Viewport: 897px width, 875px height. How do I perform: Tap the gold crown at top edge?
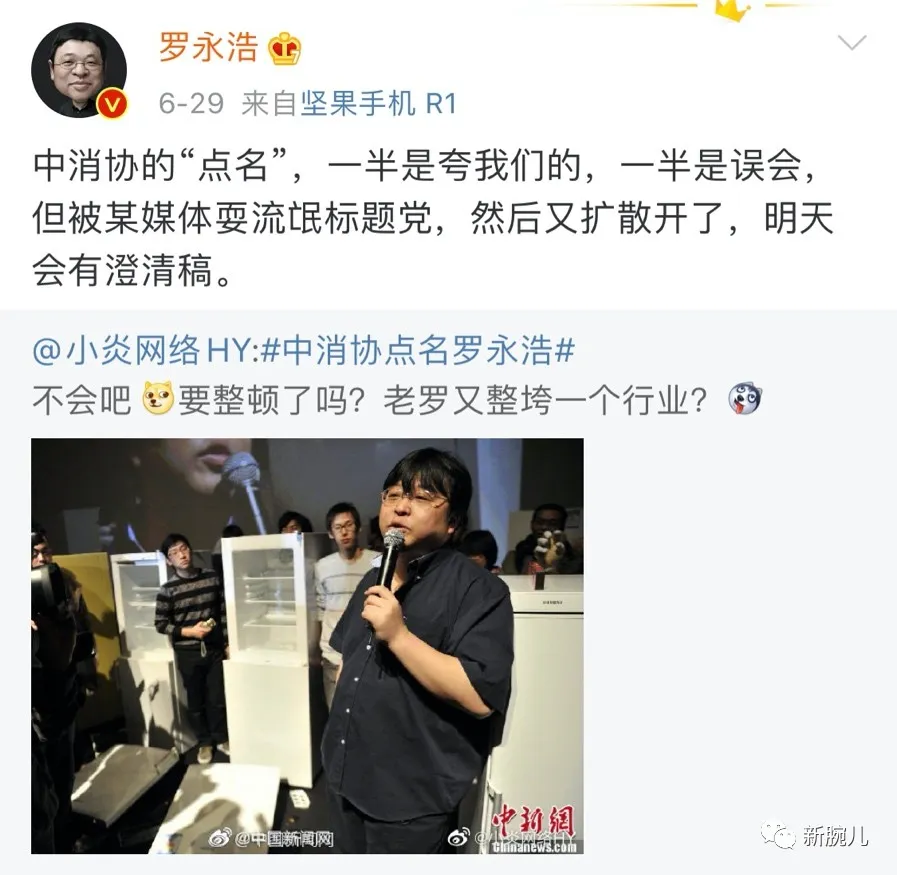tap(732, 10)
